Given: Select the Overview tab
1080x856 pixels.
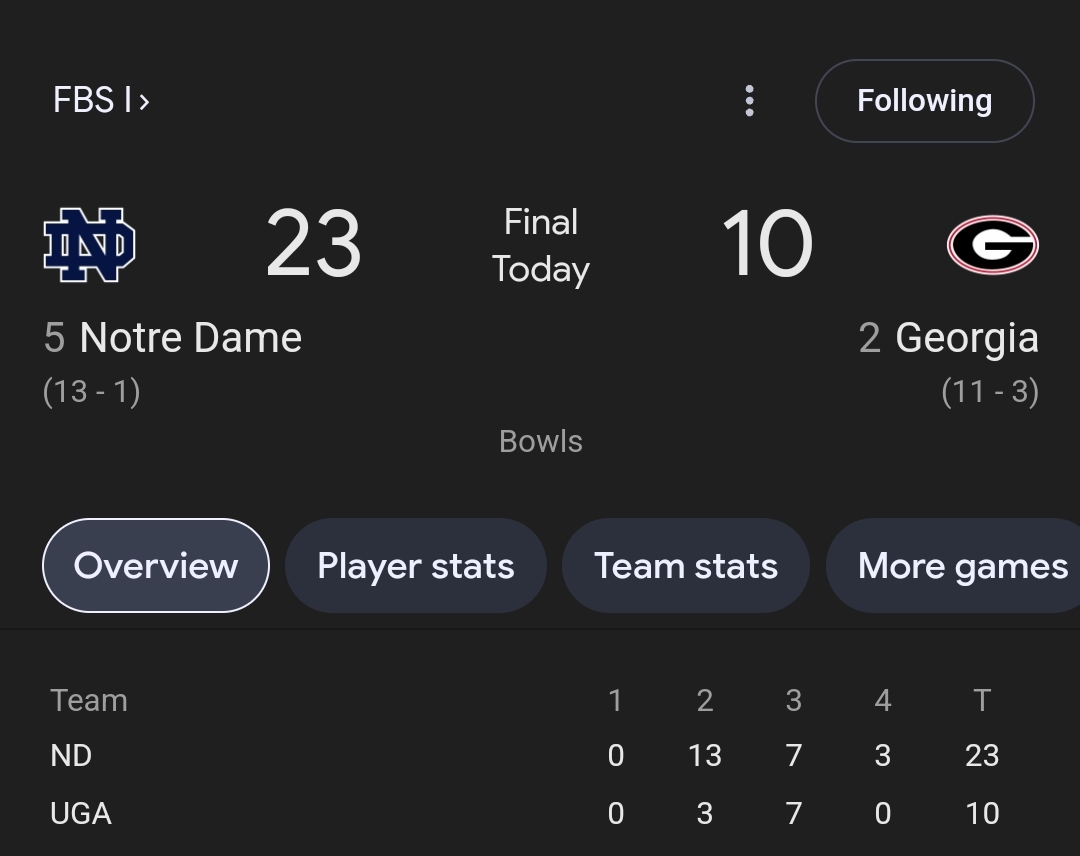Looking at the screenshot, I should point(156,566).
